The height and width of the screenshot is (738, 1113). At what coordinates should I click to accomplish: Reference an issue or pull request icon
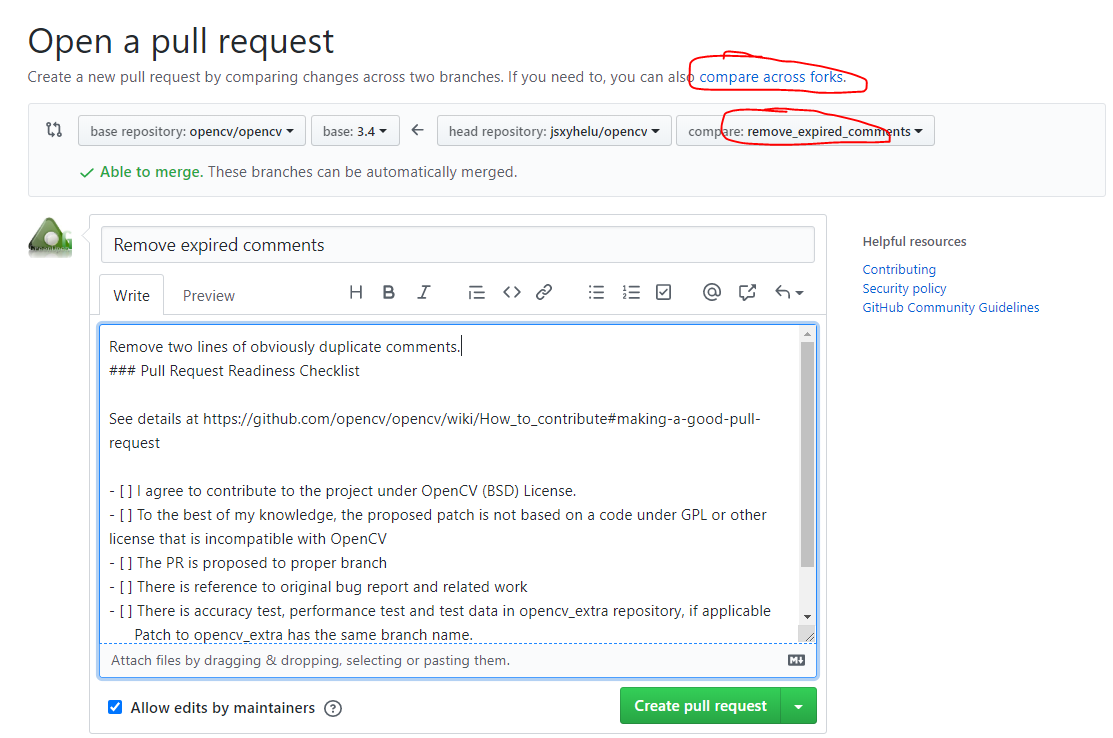(x=747, y=292)
